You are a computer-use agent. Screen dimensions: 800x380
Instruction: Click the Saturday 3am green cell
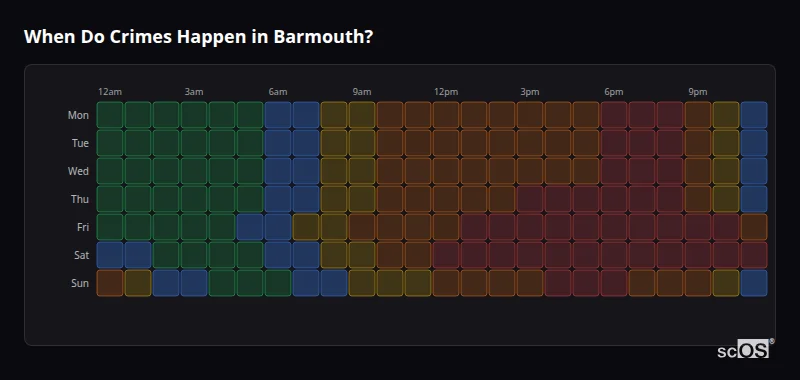tap(194, 255)
